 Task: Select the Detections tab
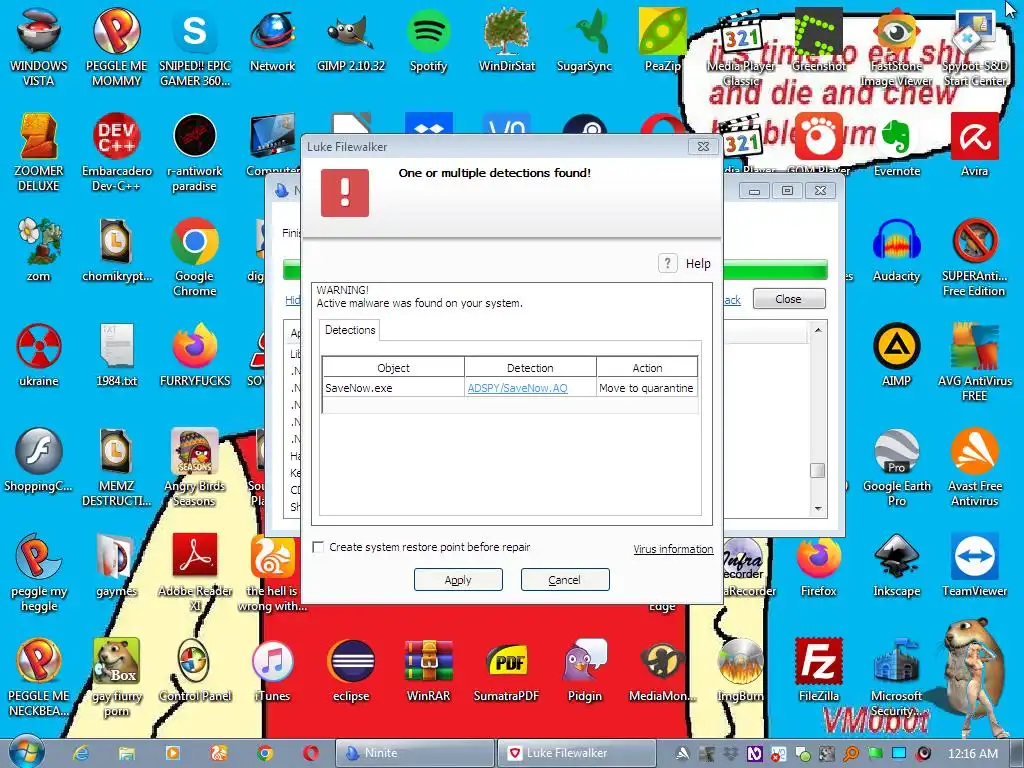350,330
